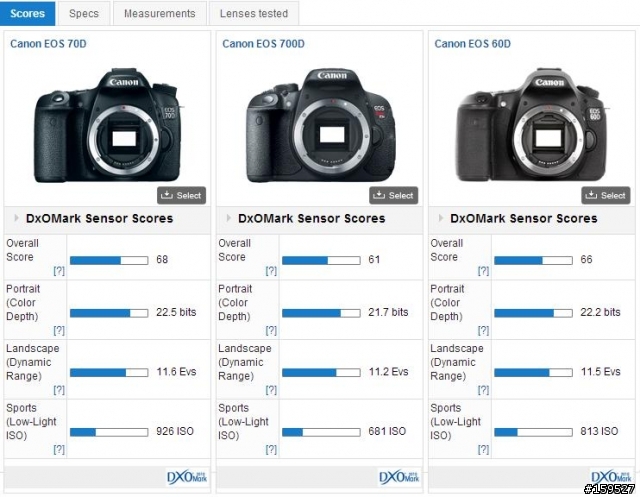Open help [?] for 60D Overall Score
The image size is (640, 497).
(x=484, y=271)
